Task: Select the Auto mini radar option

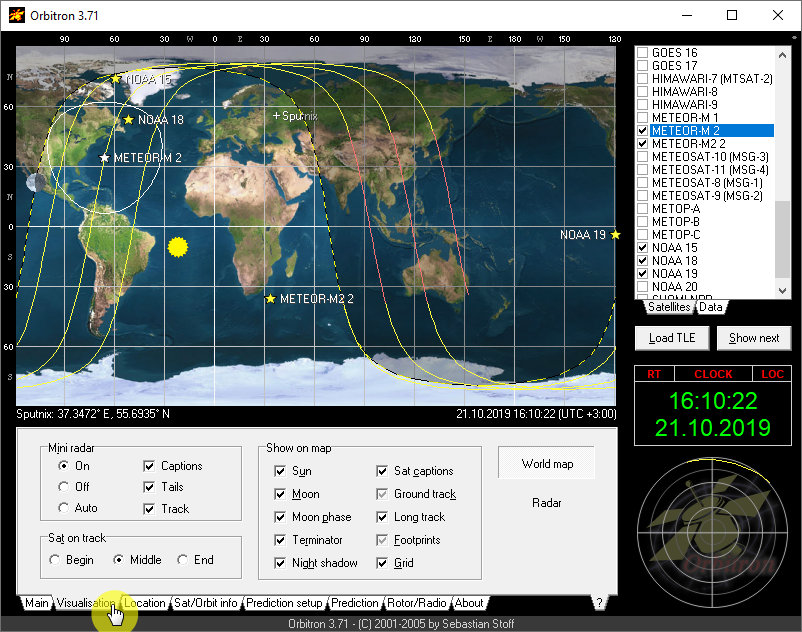Action: click(64, 508)
